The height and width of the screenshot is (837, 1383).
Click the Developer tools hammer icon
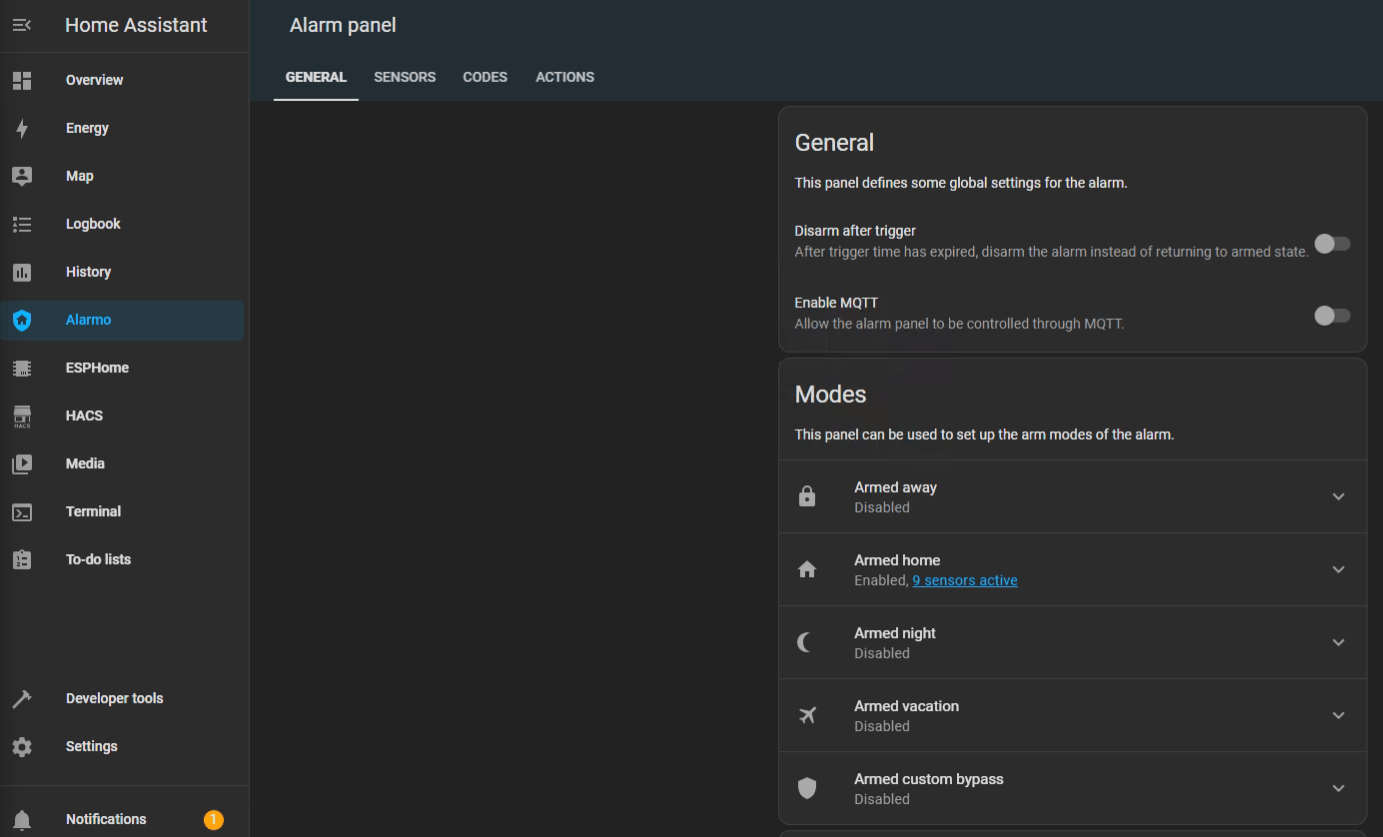(22, 699)
